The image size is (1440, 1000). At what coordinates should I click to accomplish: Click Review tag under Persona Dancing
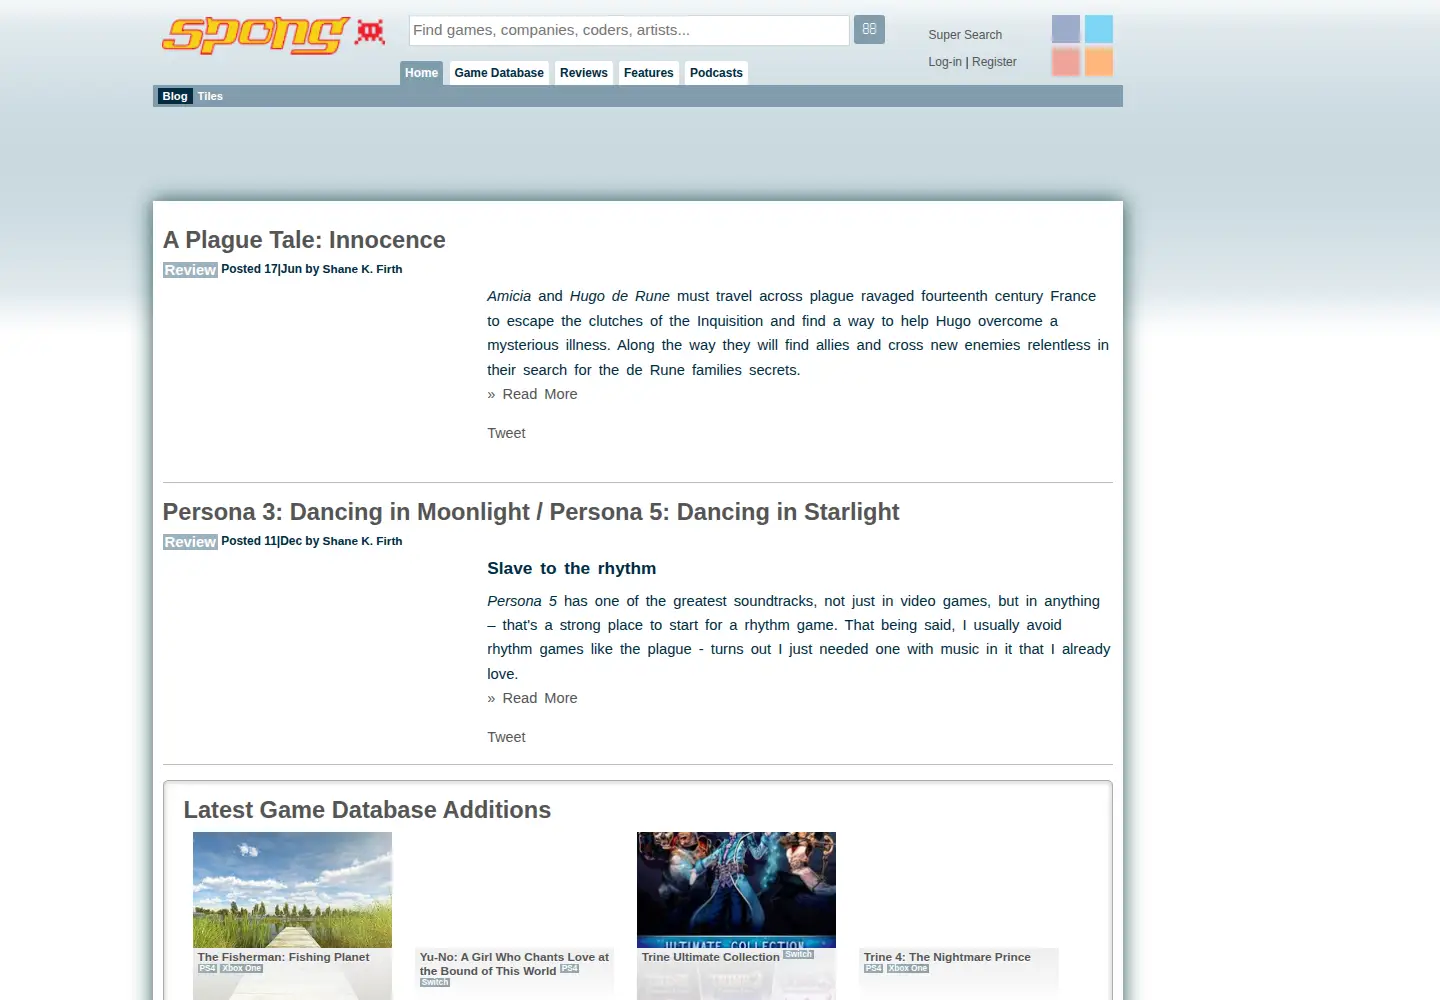coord(190,542)
